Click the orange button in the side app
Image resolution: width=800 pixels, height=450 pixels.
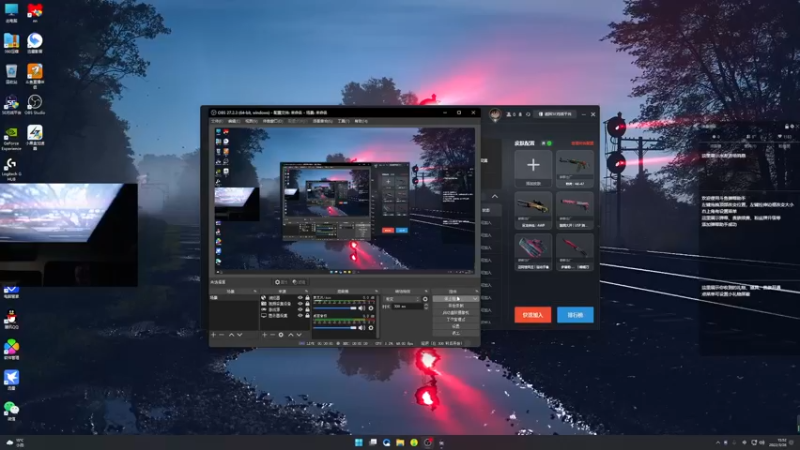coord(532,315)
